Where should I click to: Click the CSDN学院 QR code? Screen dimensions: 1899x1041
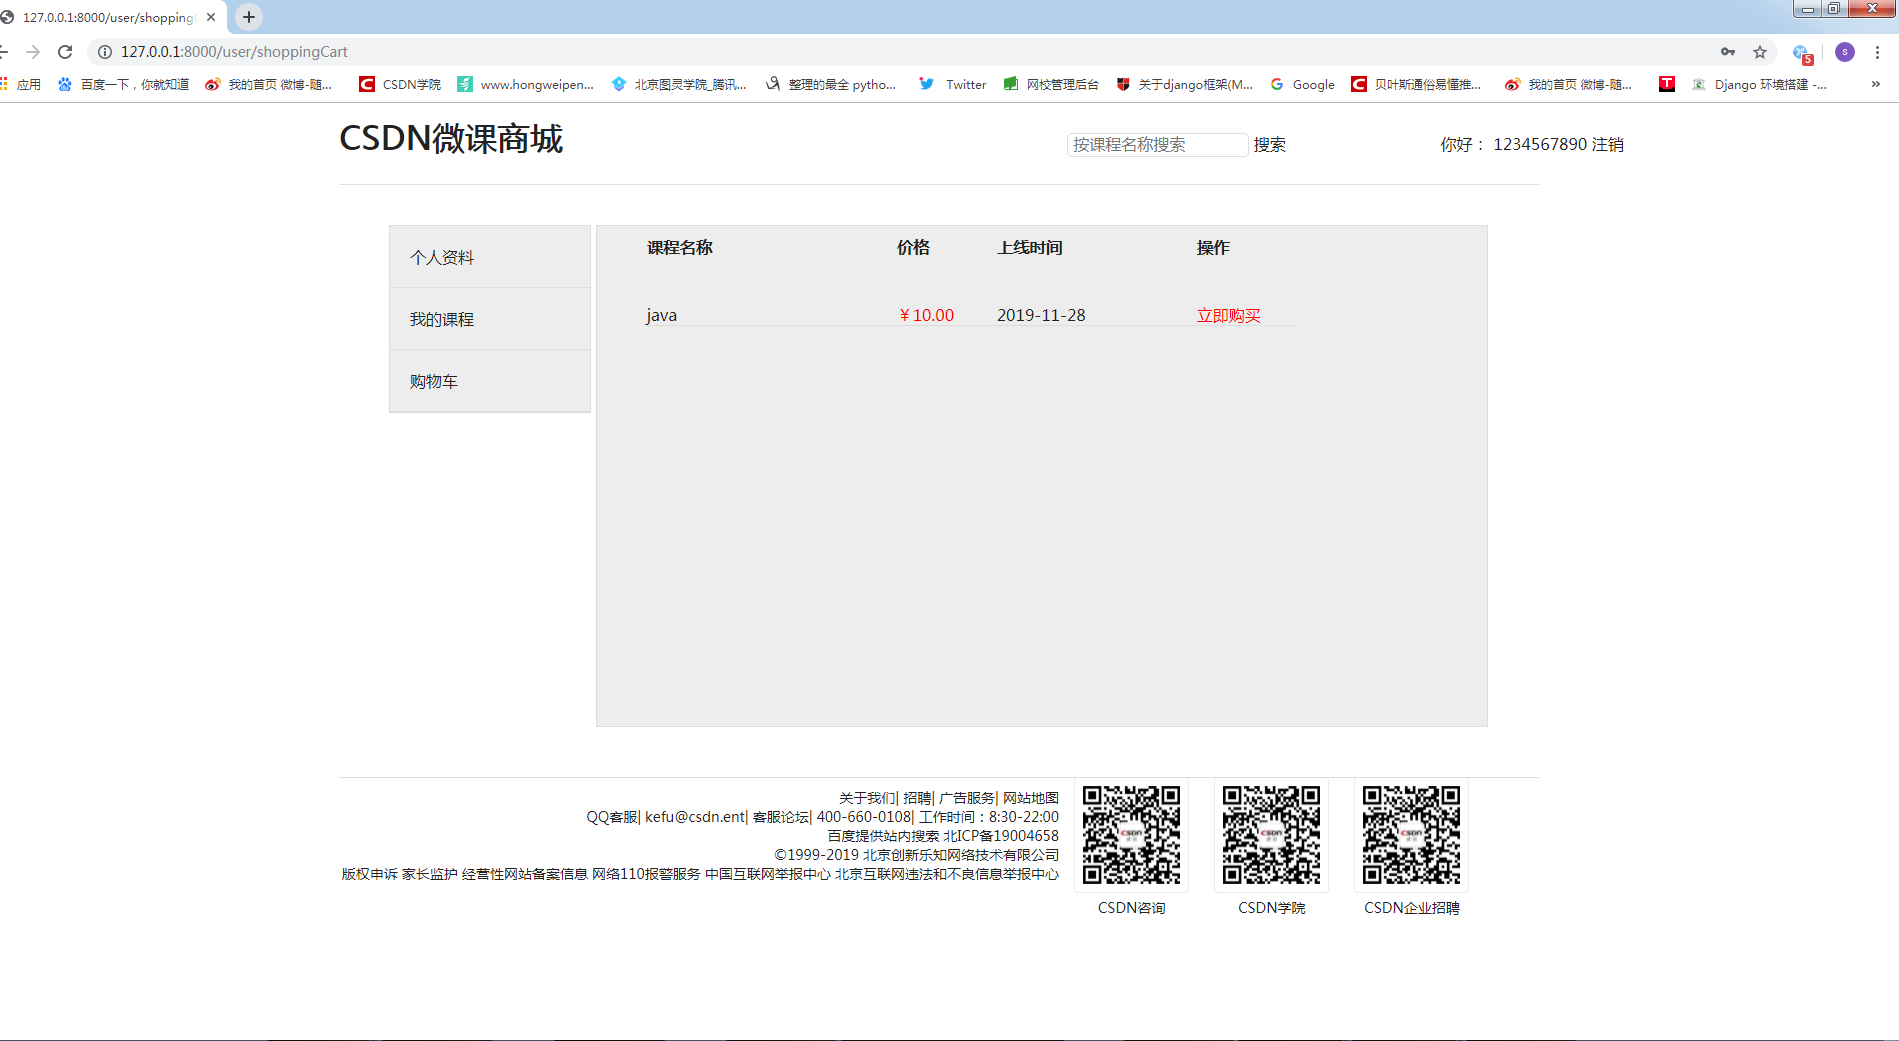(1272, 835)
